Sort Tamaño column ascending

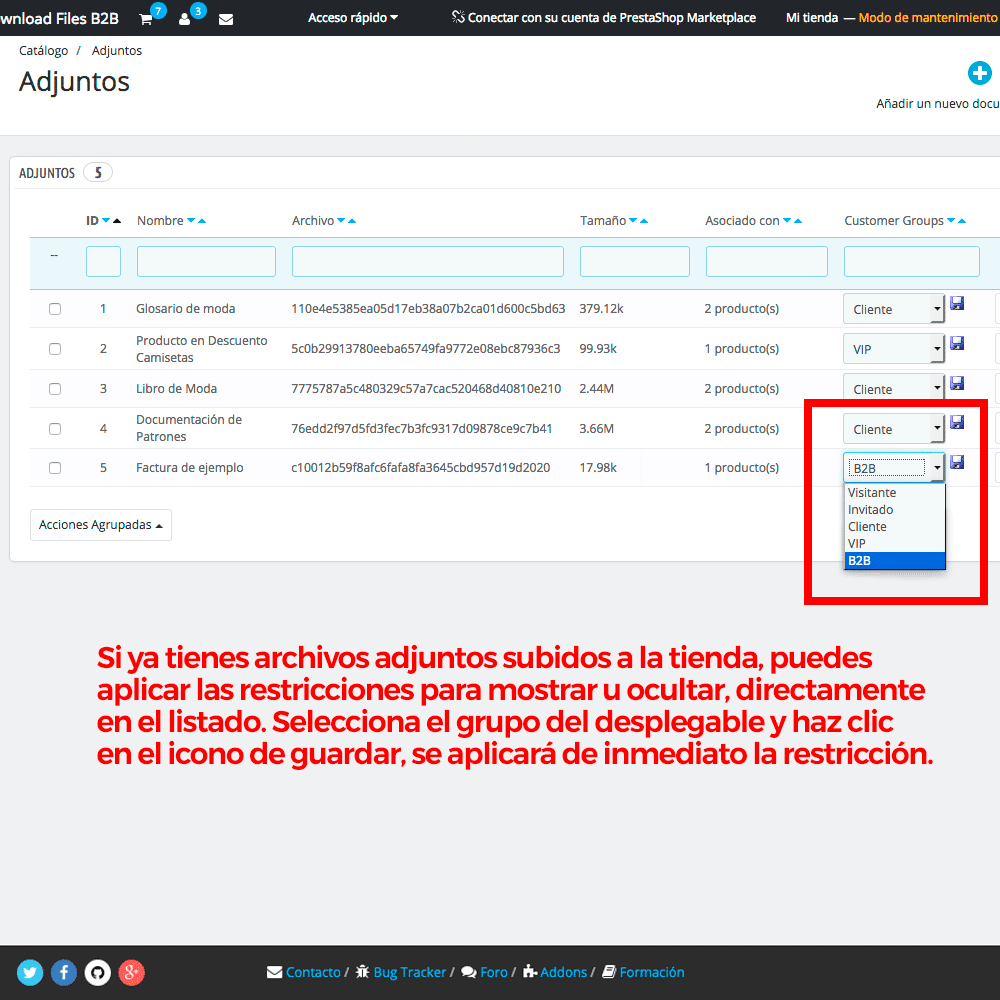(x=644, y=221)
